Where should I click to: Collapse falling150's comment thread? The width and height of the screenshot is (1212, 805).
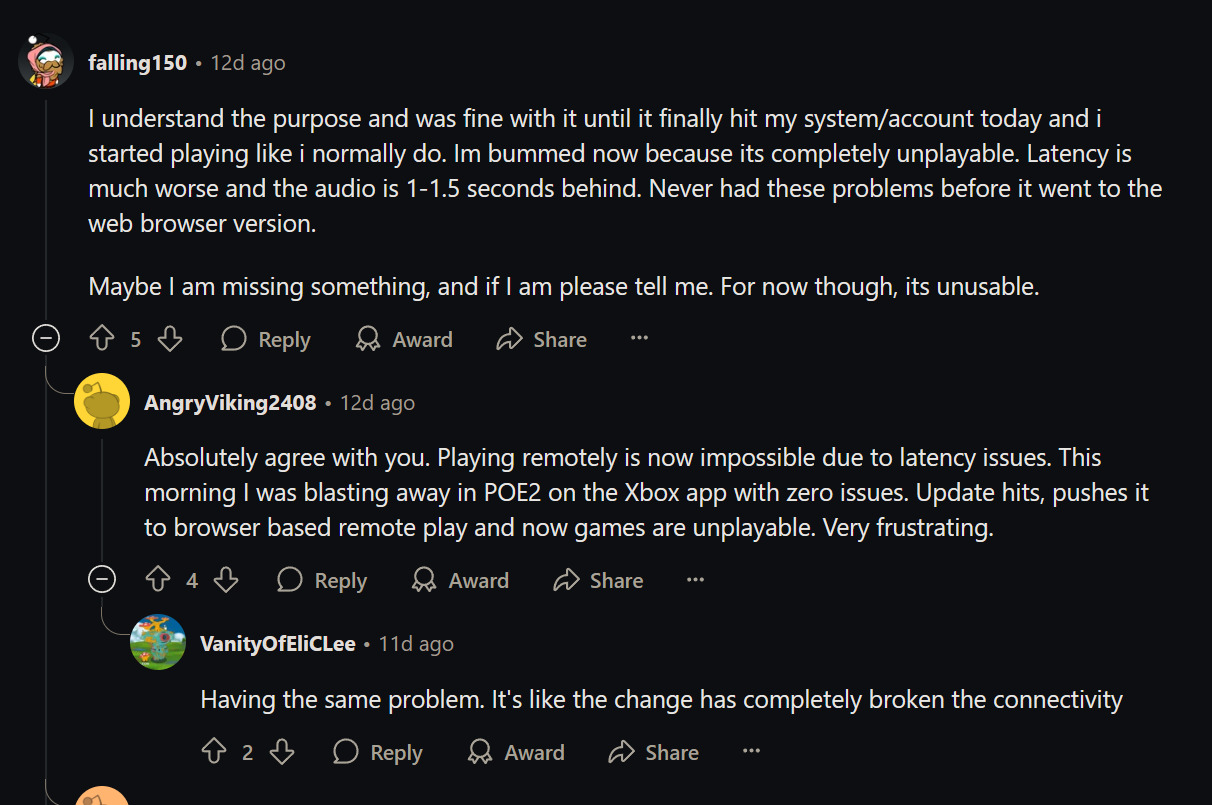pos(46,340)
